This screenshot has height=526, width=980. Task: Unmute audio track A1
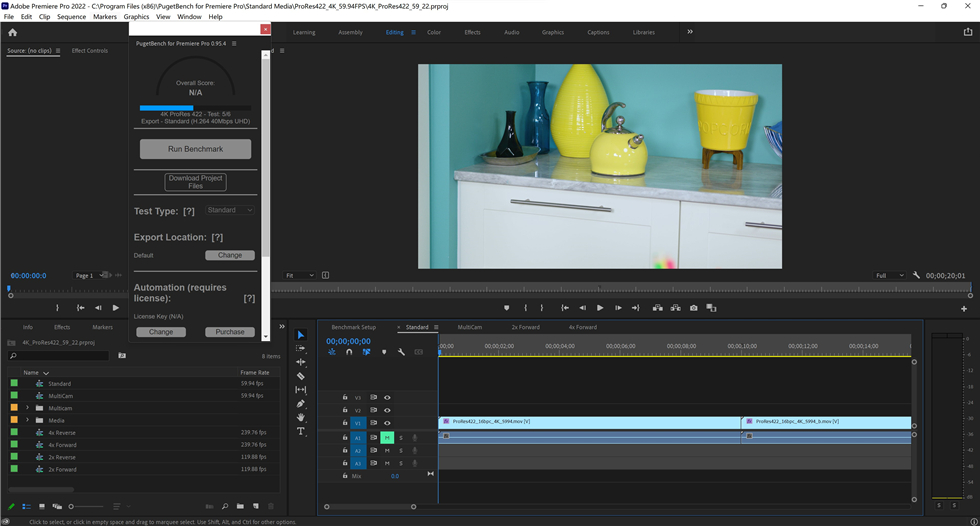(387, 438)
